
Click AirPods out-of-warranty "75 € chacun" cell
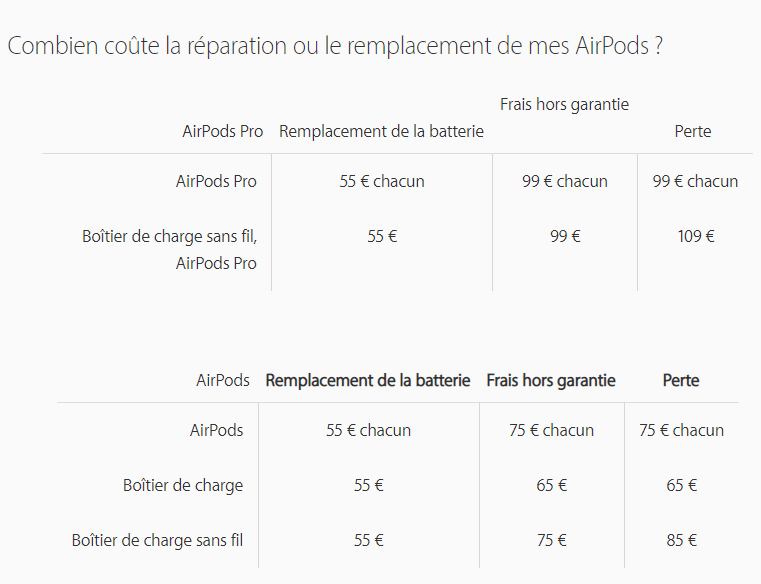[551, 430]
